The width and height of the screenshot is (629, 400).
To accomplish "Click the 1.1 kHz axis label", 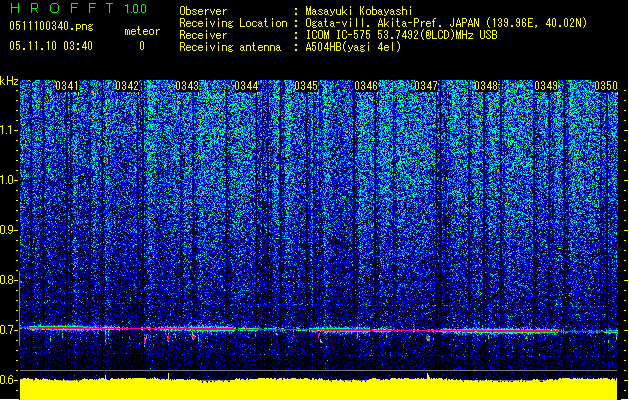I will (9, 130).
